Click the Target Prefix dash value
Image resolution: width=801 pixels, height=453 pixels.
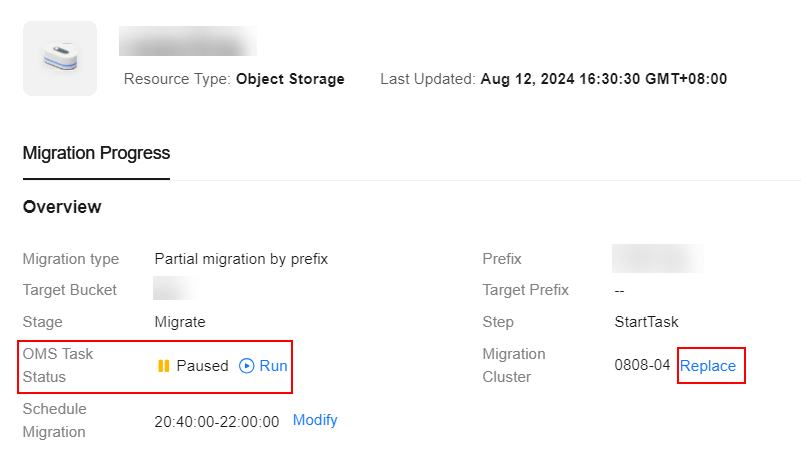[619, 291]
